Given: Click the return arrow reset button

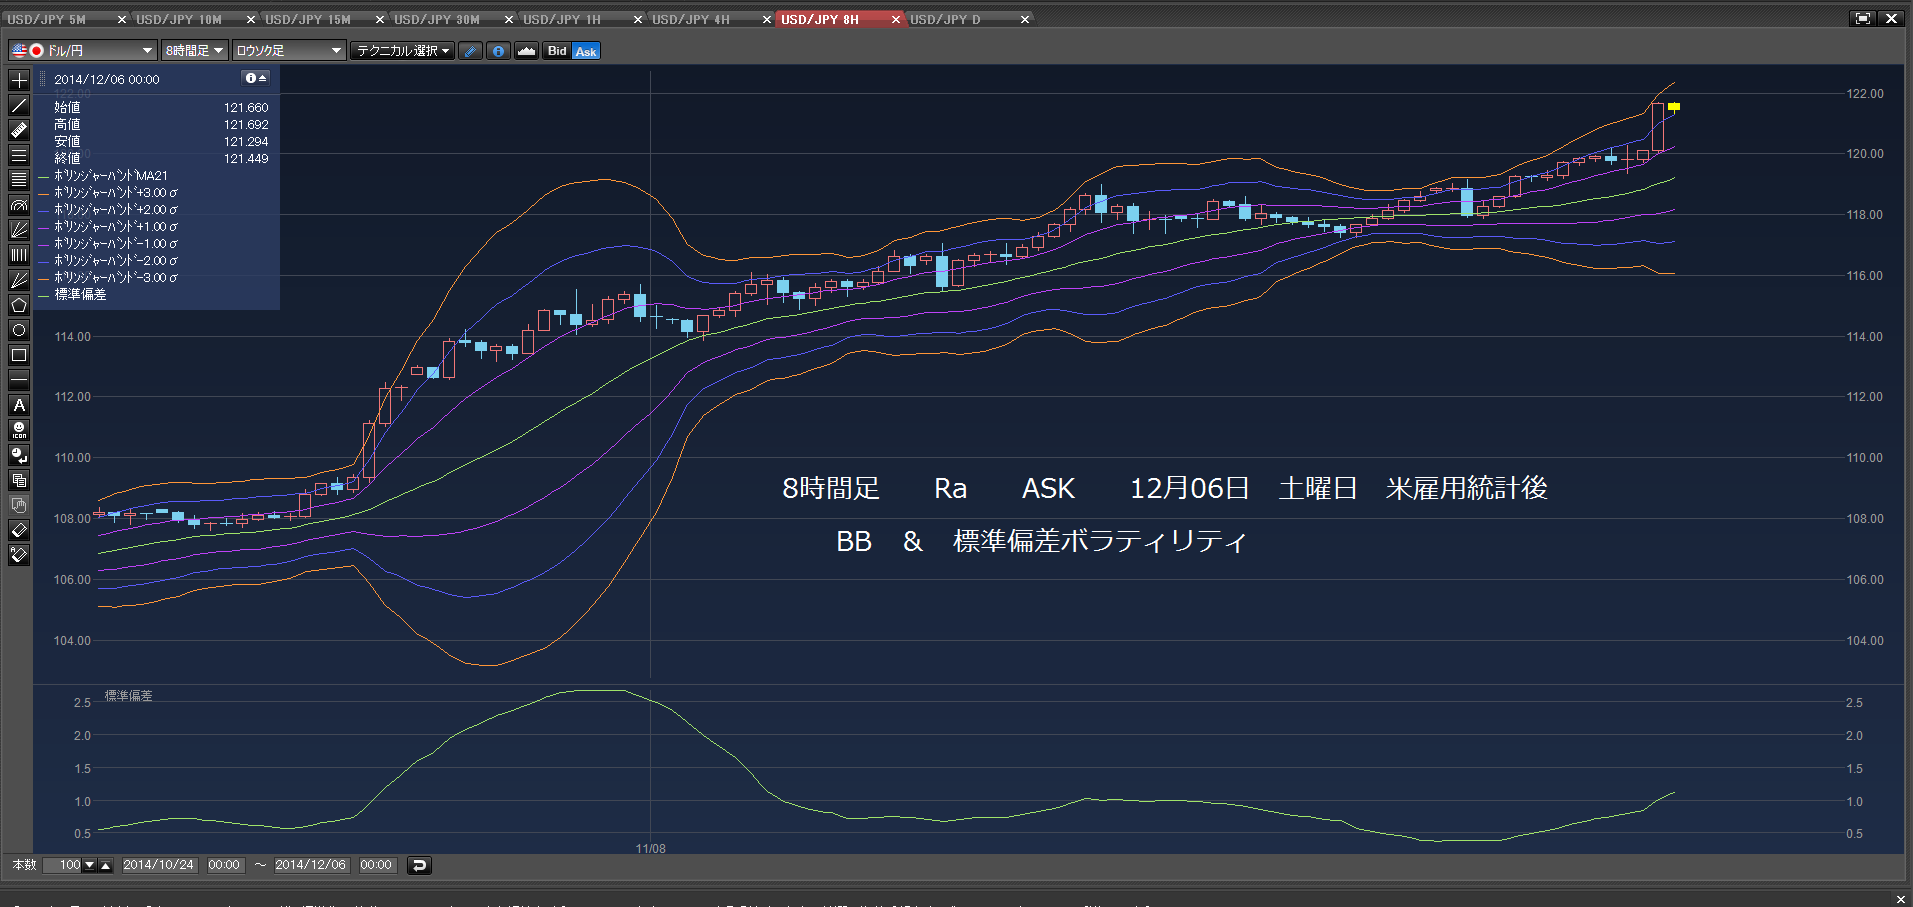Looking at the screenshot, I should point(420,865).
